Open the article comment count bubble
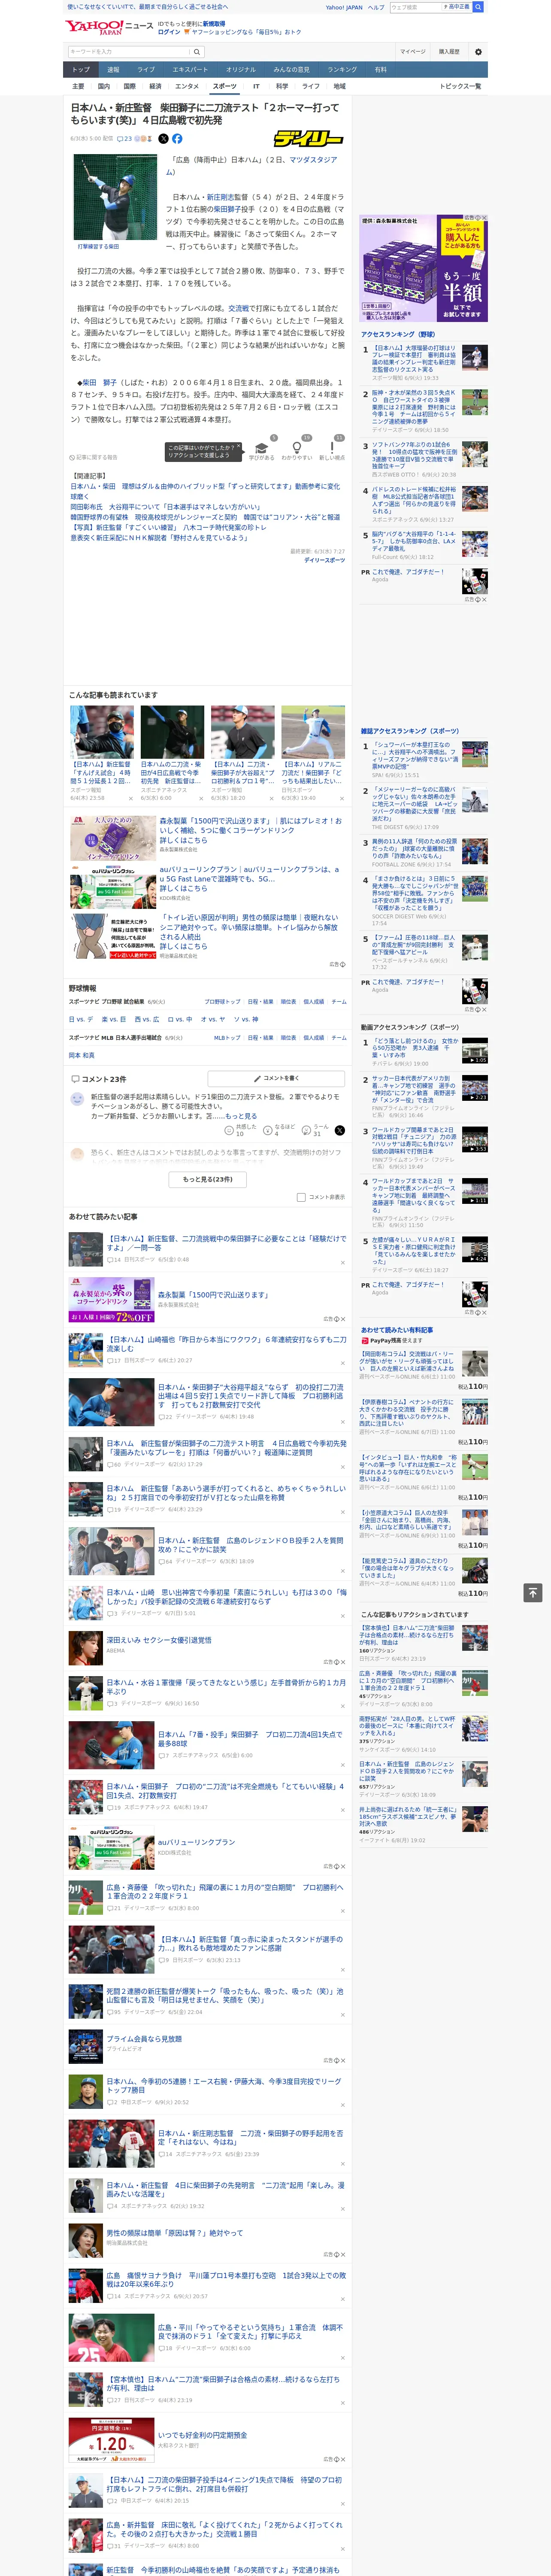This screenshot has width=551, height=2576. click(x=125, y=139)
